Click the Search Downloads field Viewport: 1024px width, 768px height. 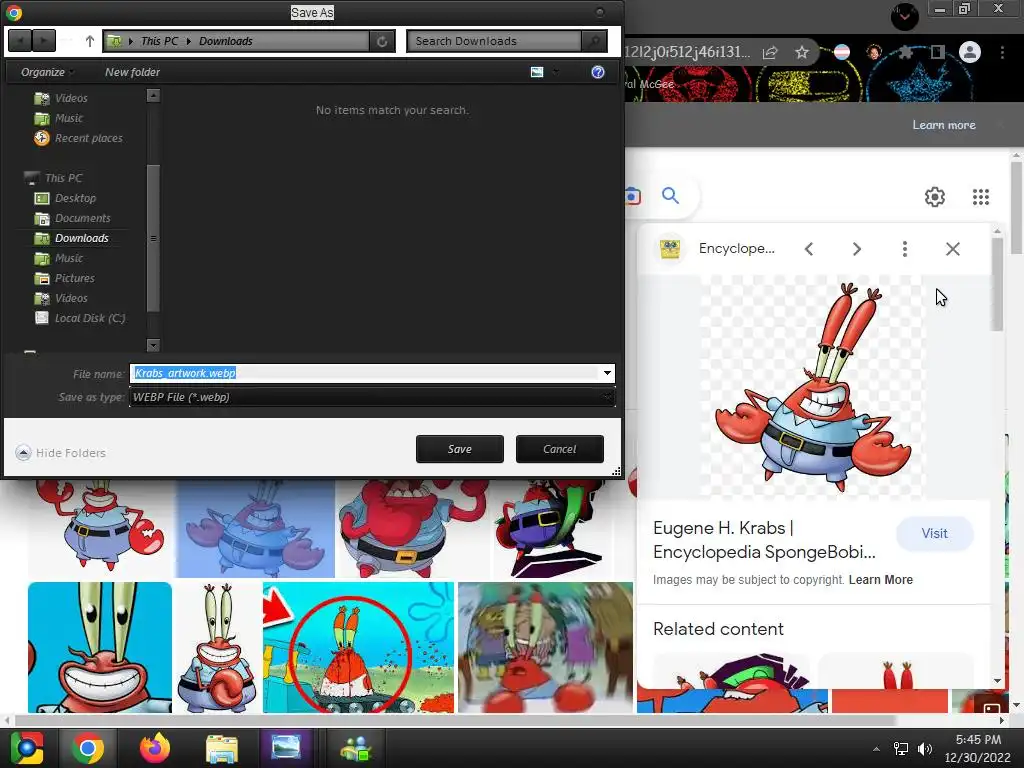494,41
